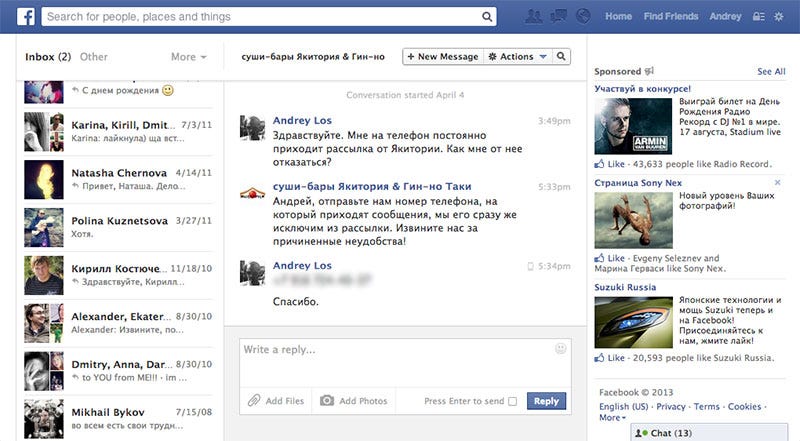Click sponsored megaphone icon
800x441 pixels.
[648, 71]
